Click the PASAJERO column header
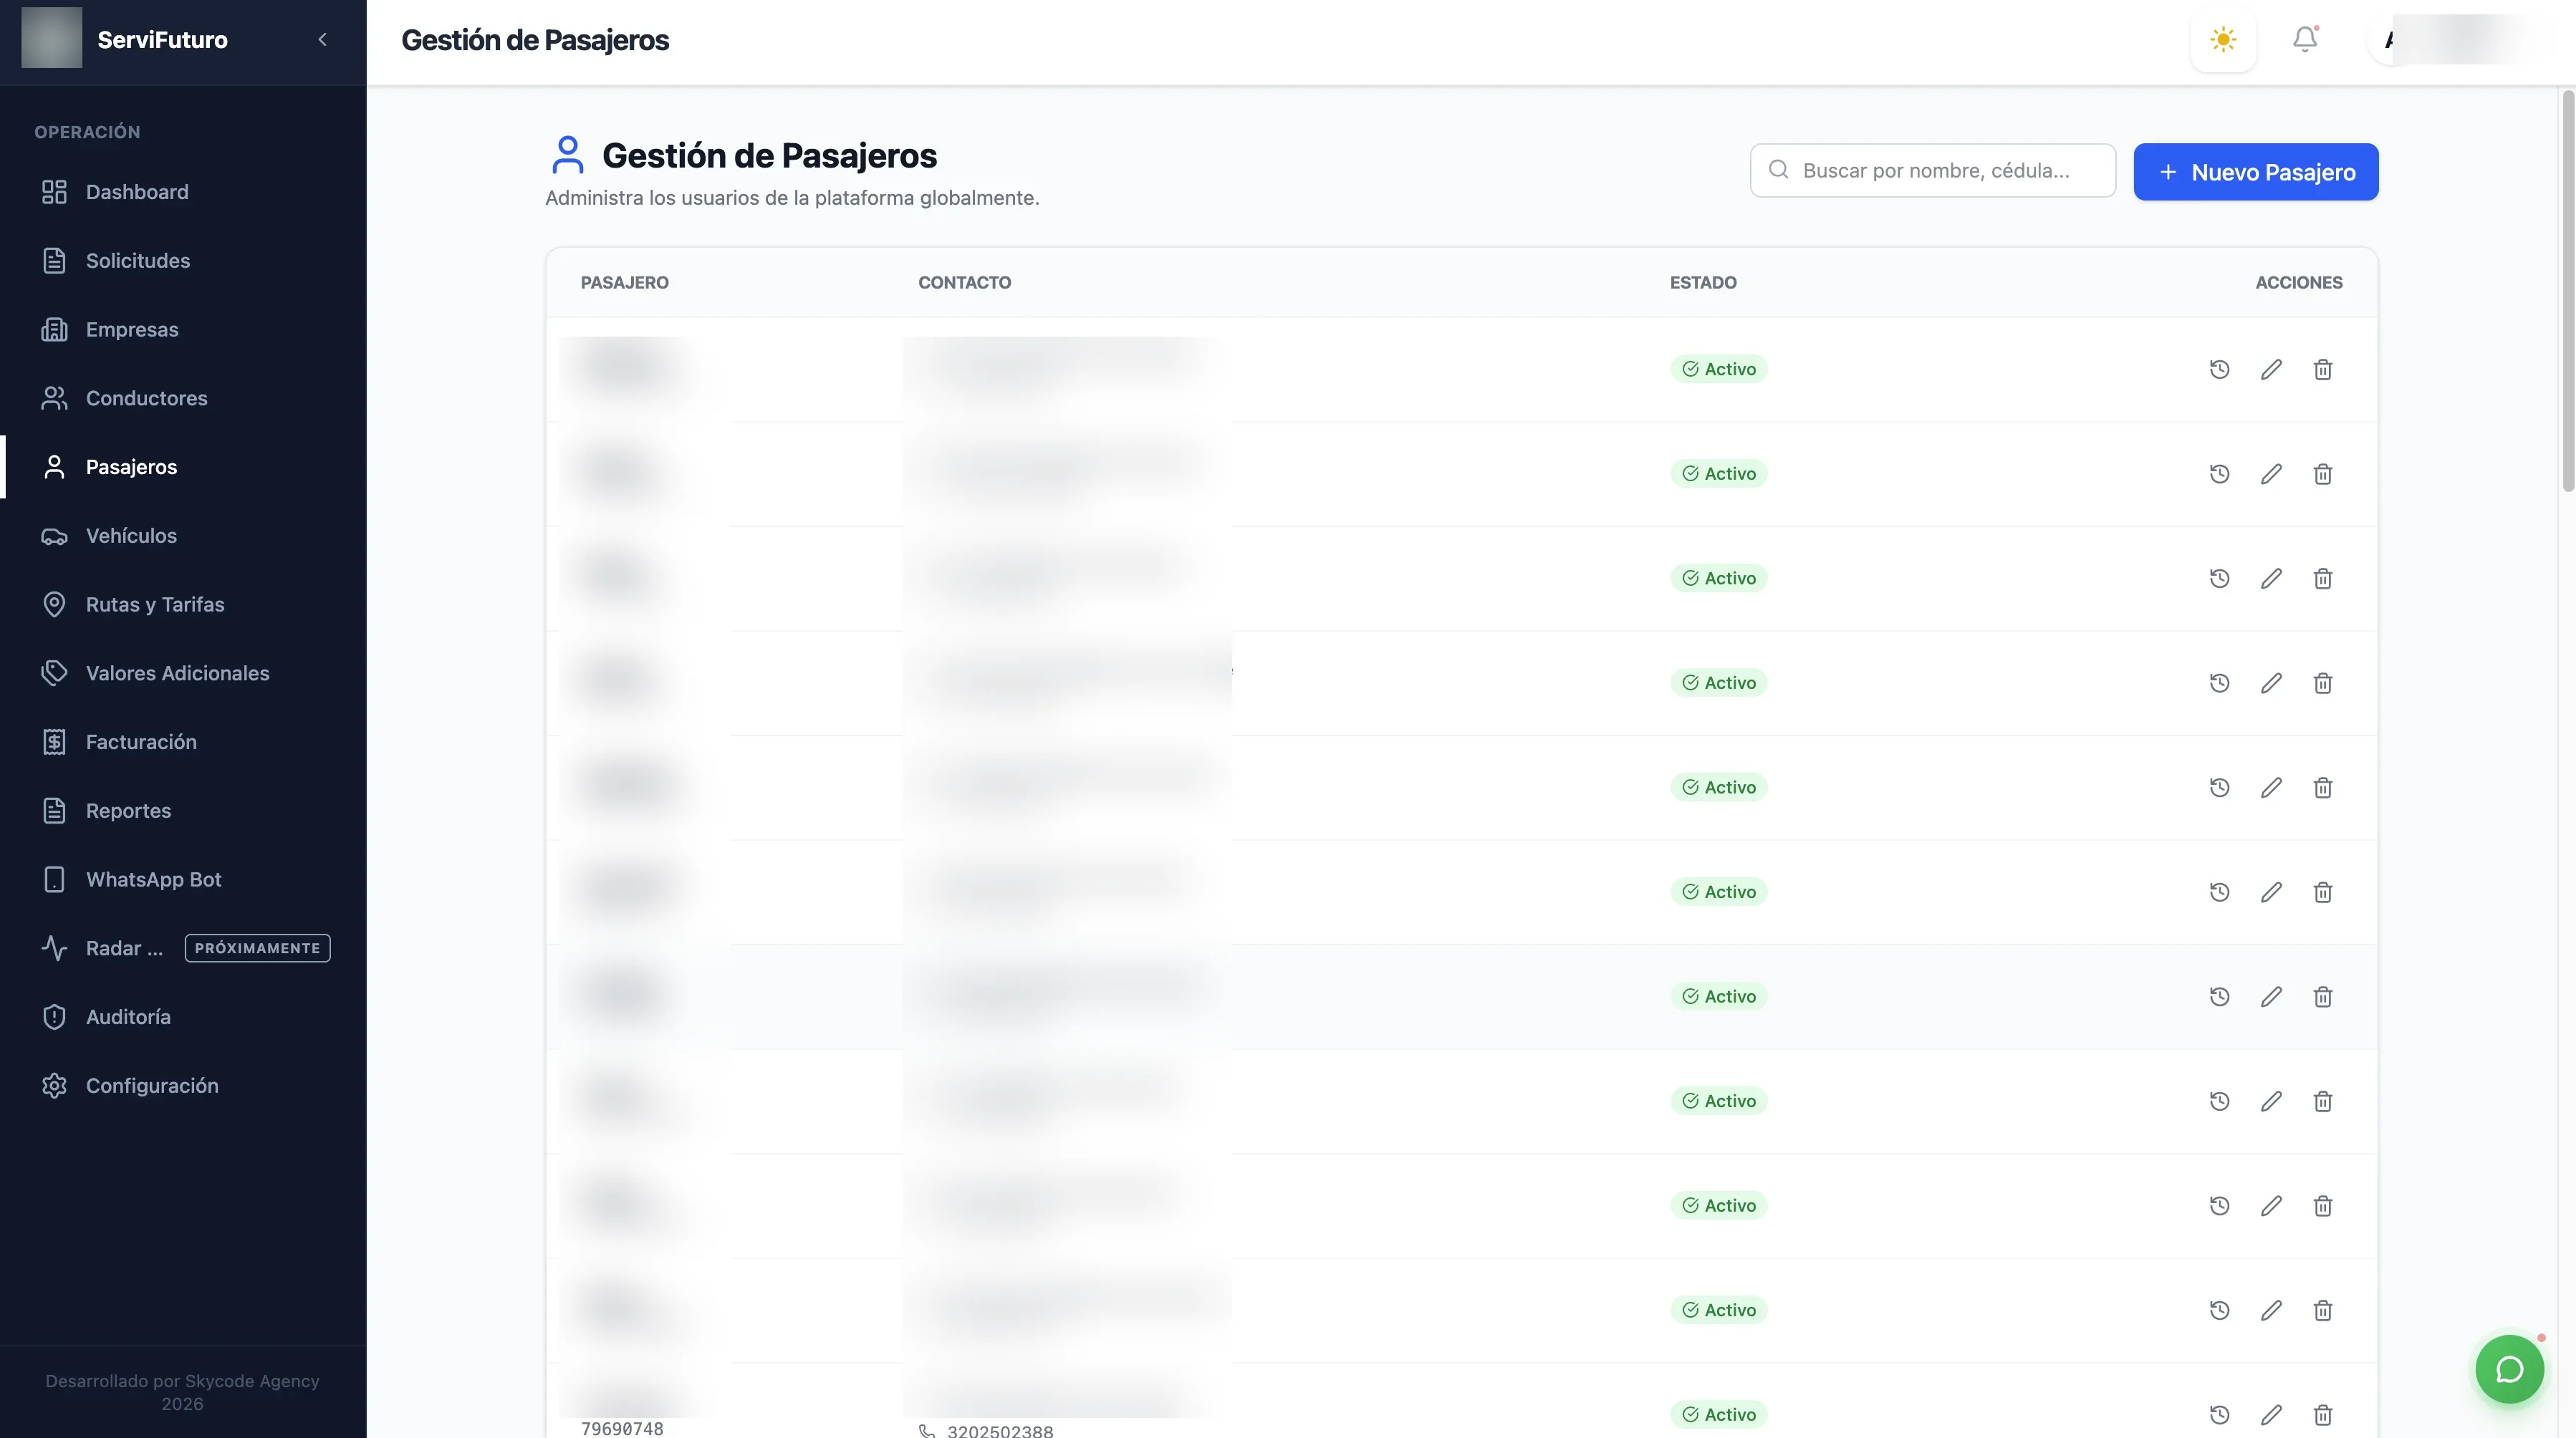 624,283
